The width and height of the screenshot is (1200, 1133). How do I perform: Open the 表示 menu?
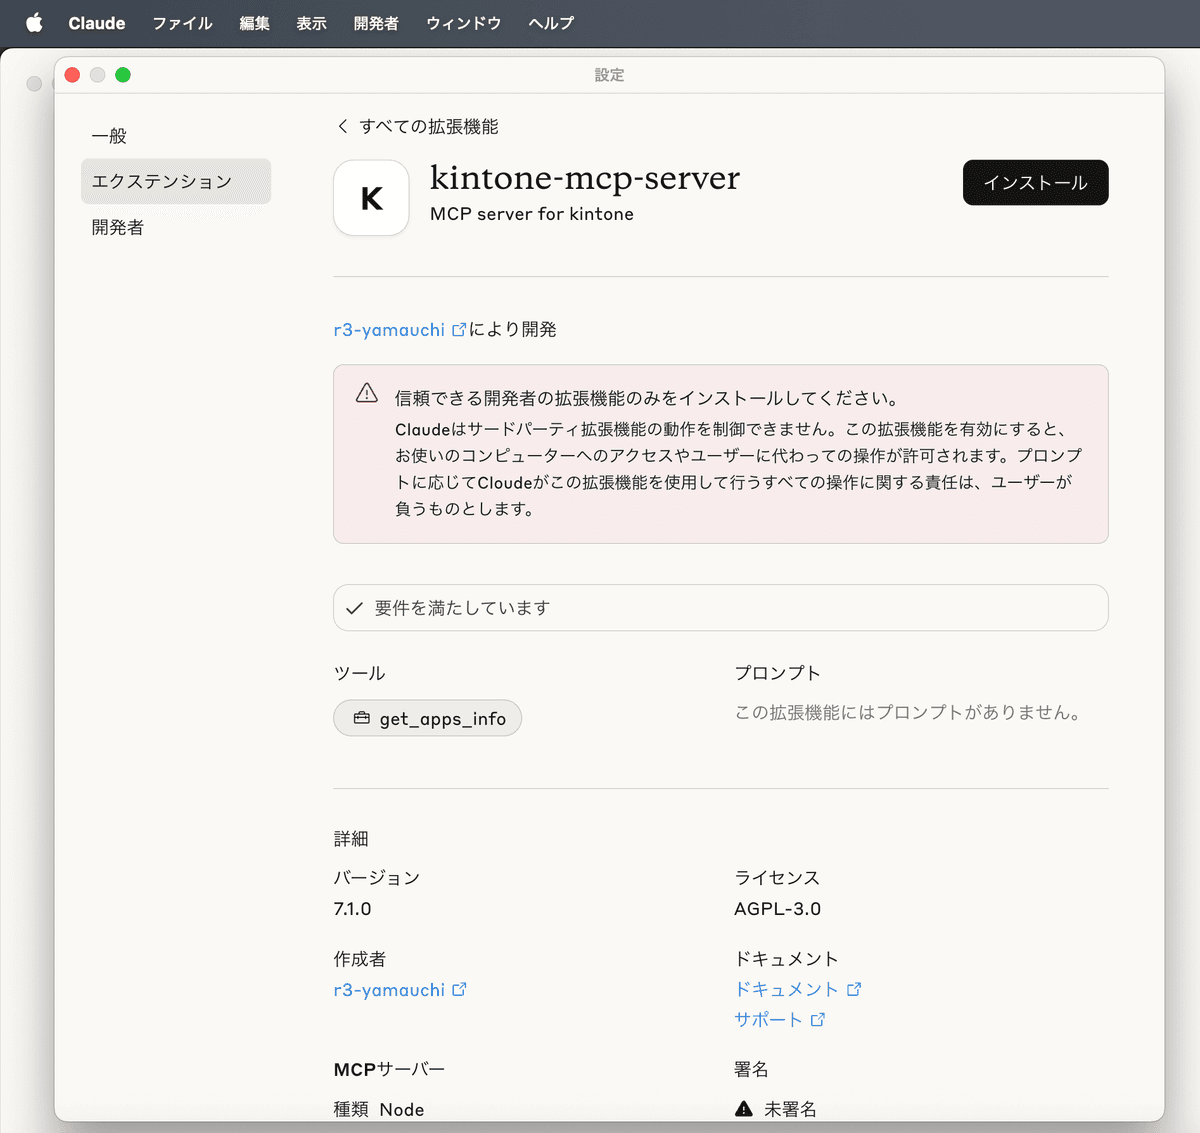pyautogui.click(x=311, y=23)
